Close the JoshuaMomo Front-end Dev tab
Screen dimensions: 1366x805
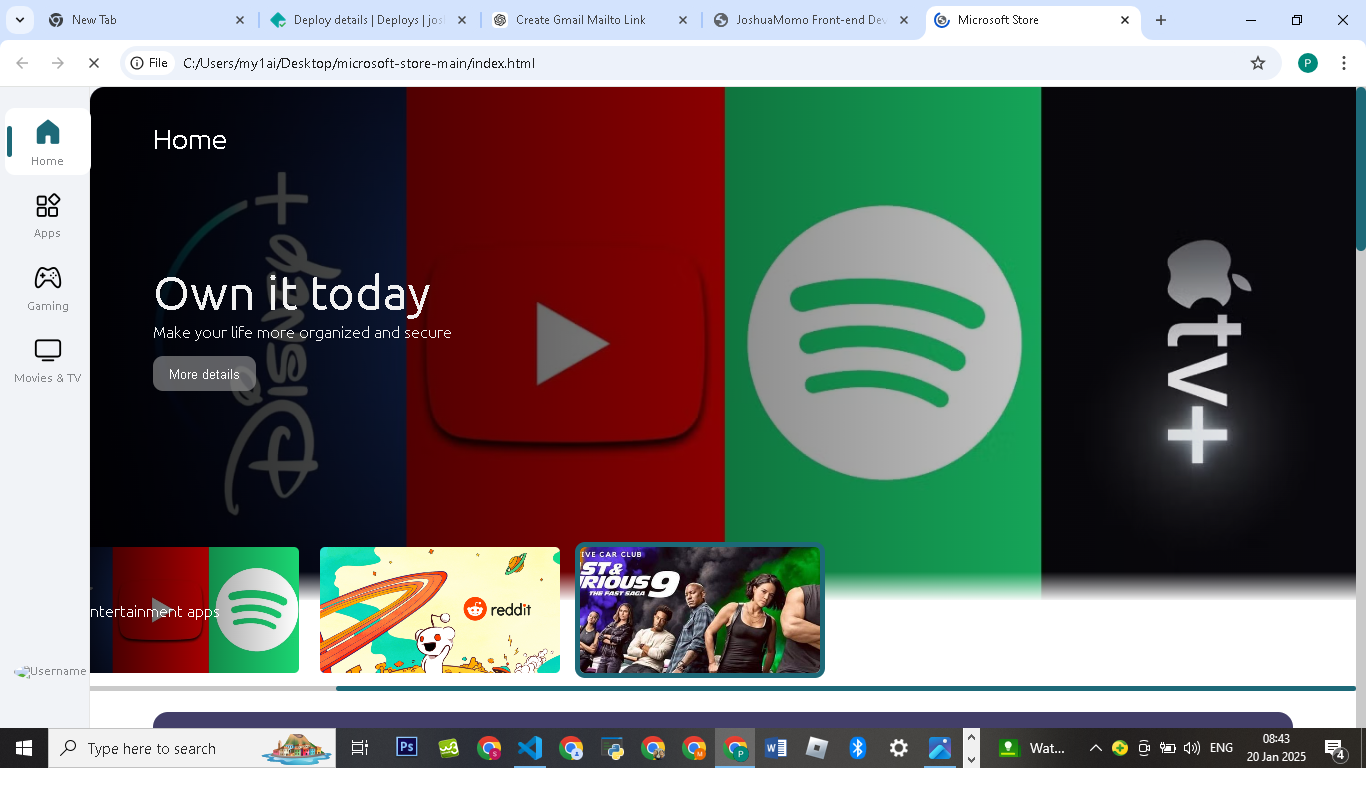[x=905, y=20]
